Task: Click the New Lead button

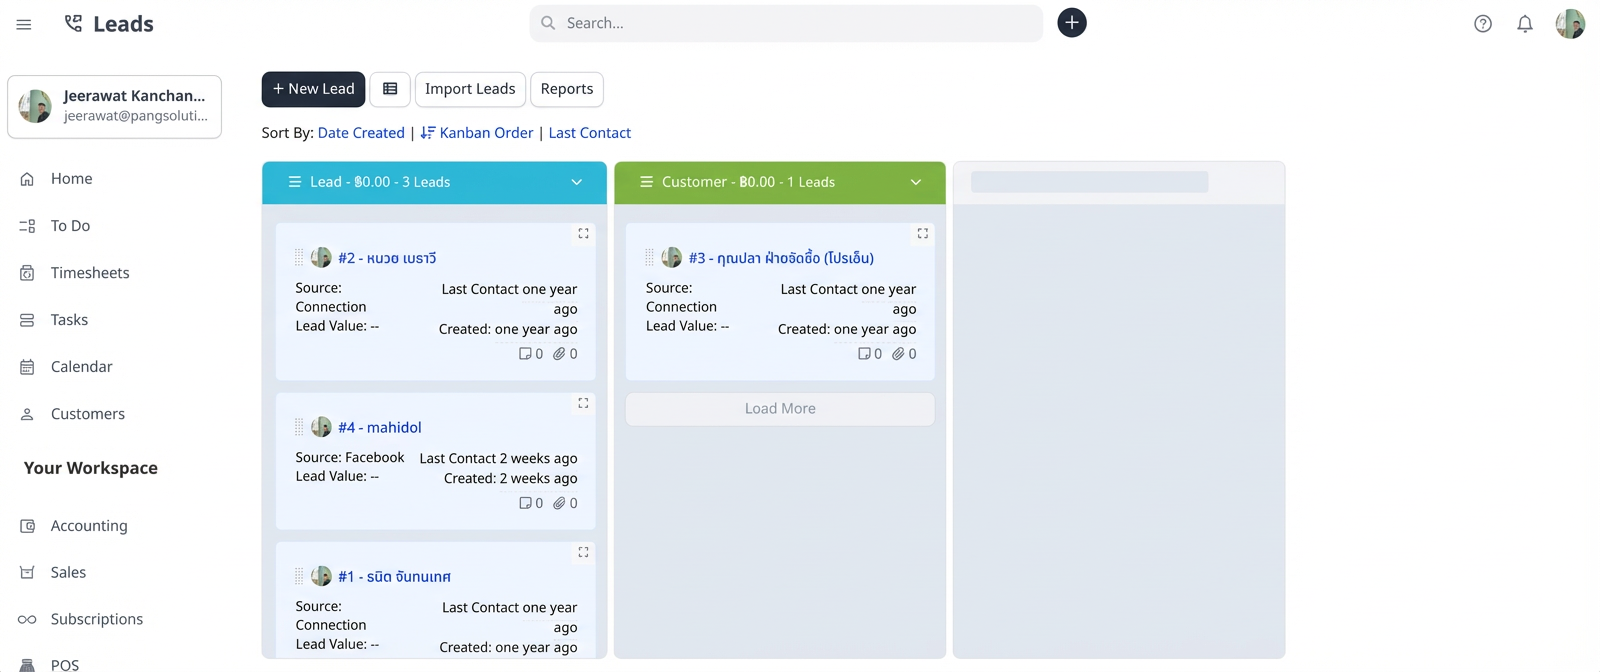Action: [313, 89]
